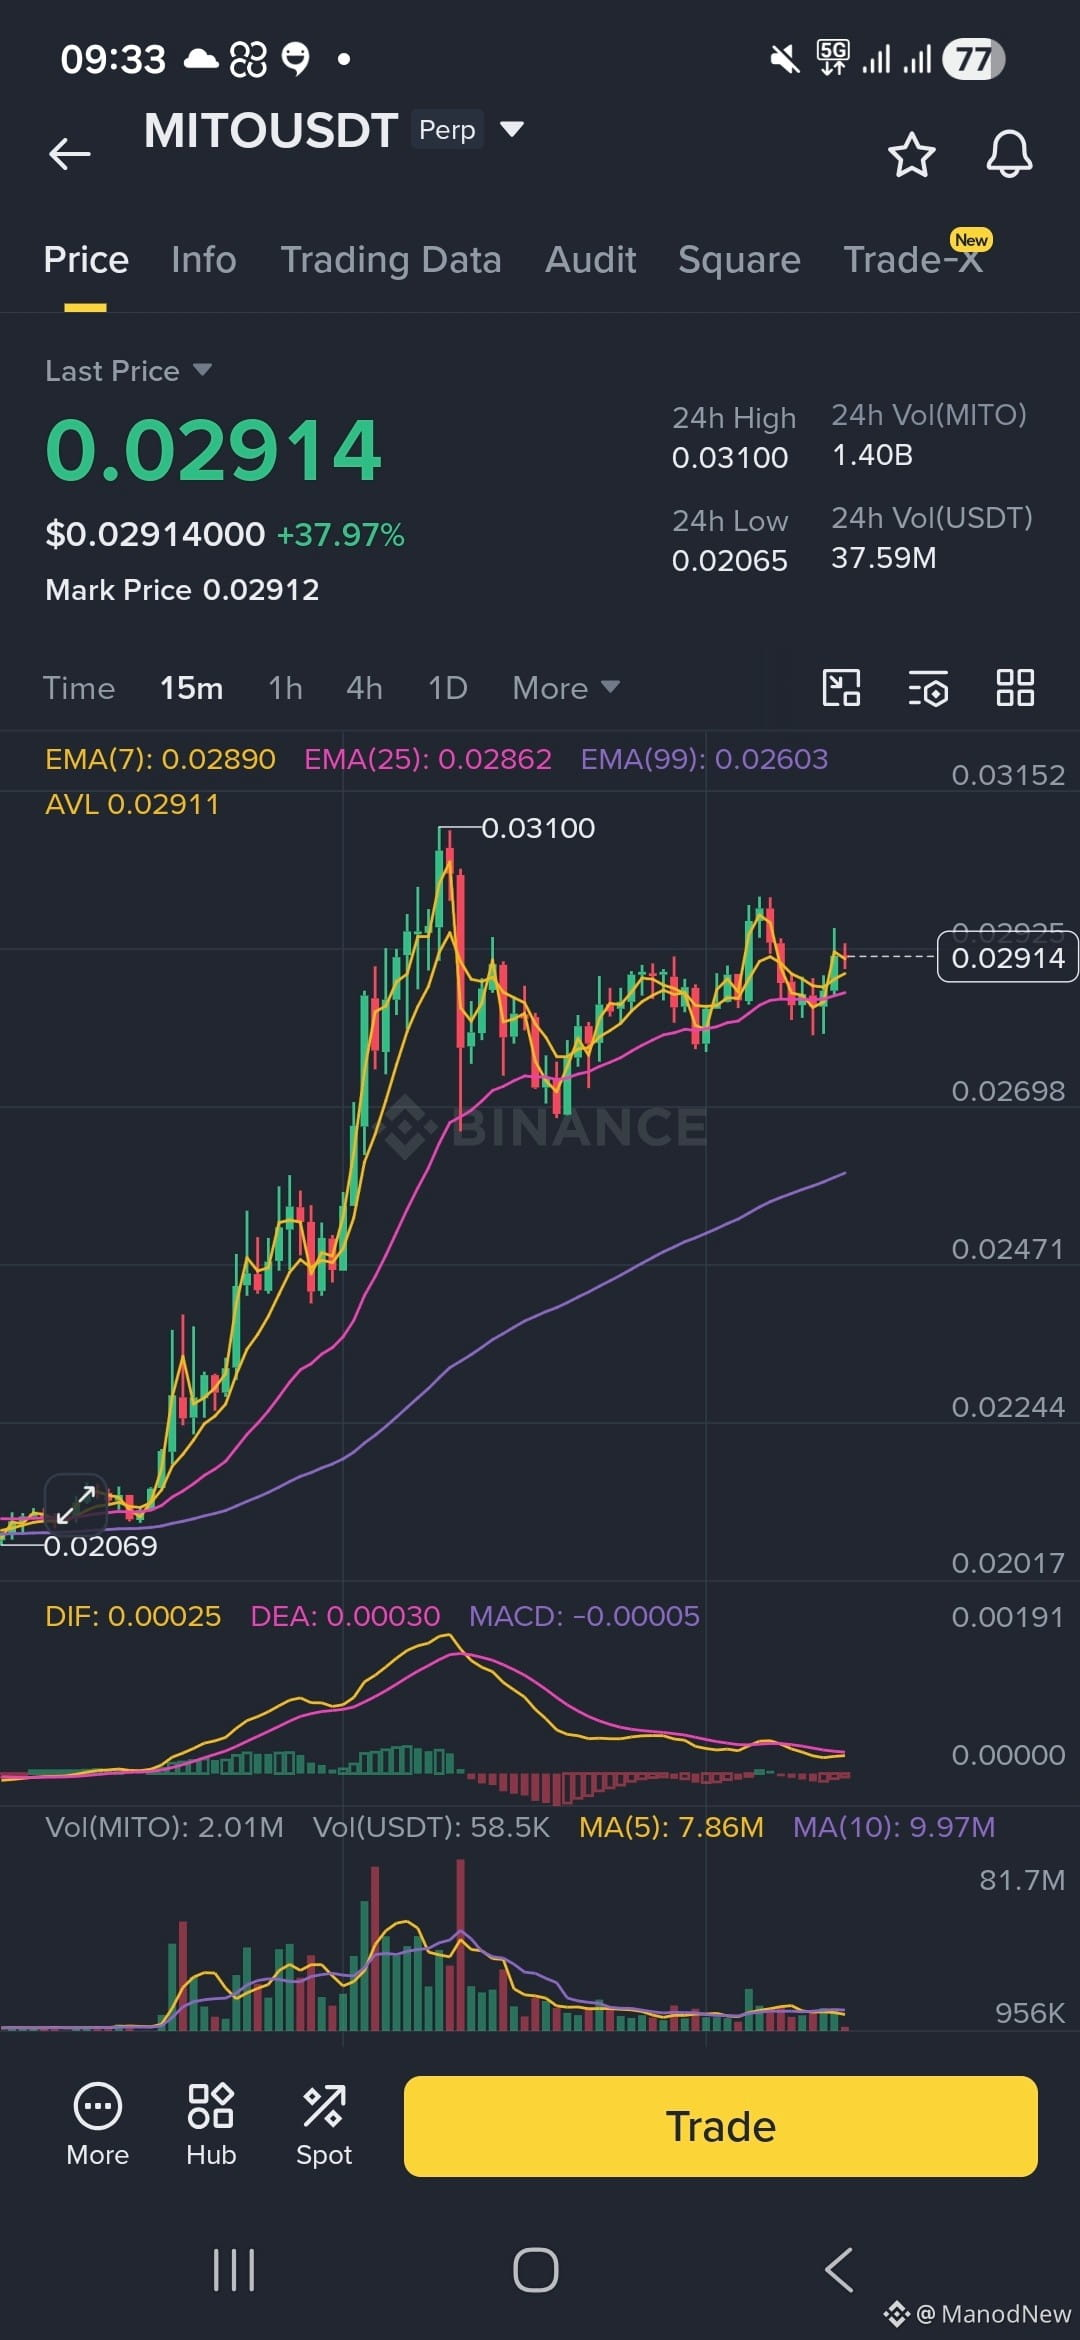The image size is (1080, 2340).
Task: Tap the muted sound status icon
Action: pos(785,59)
